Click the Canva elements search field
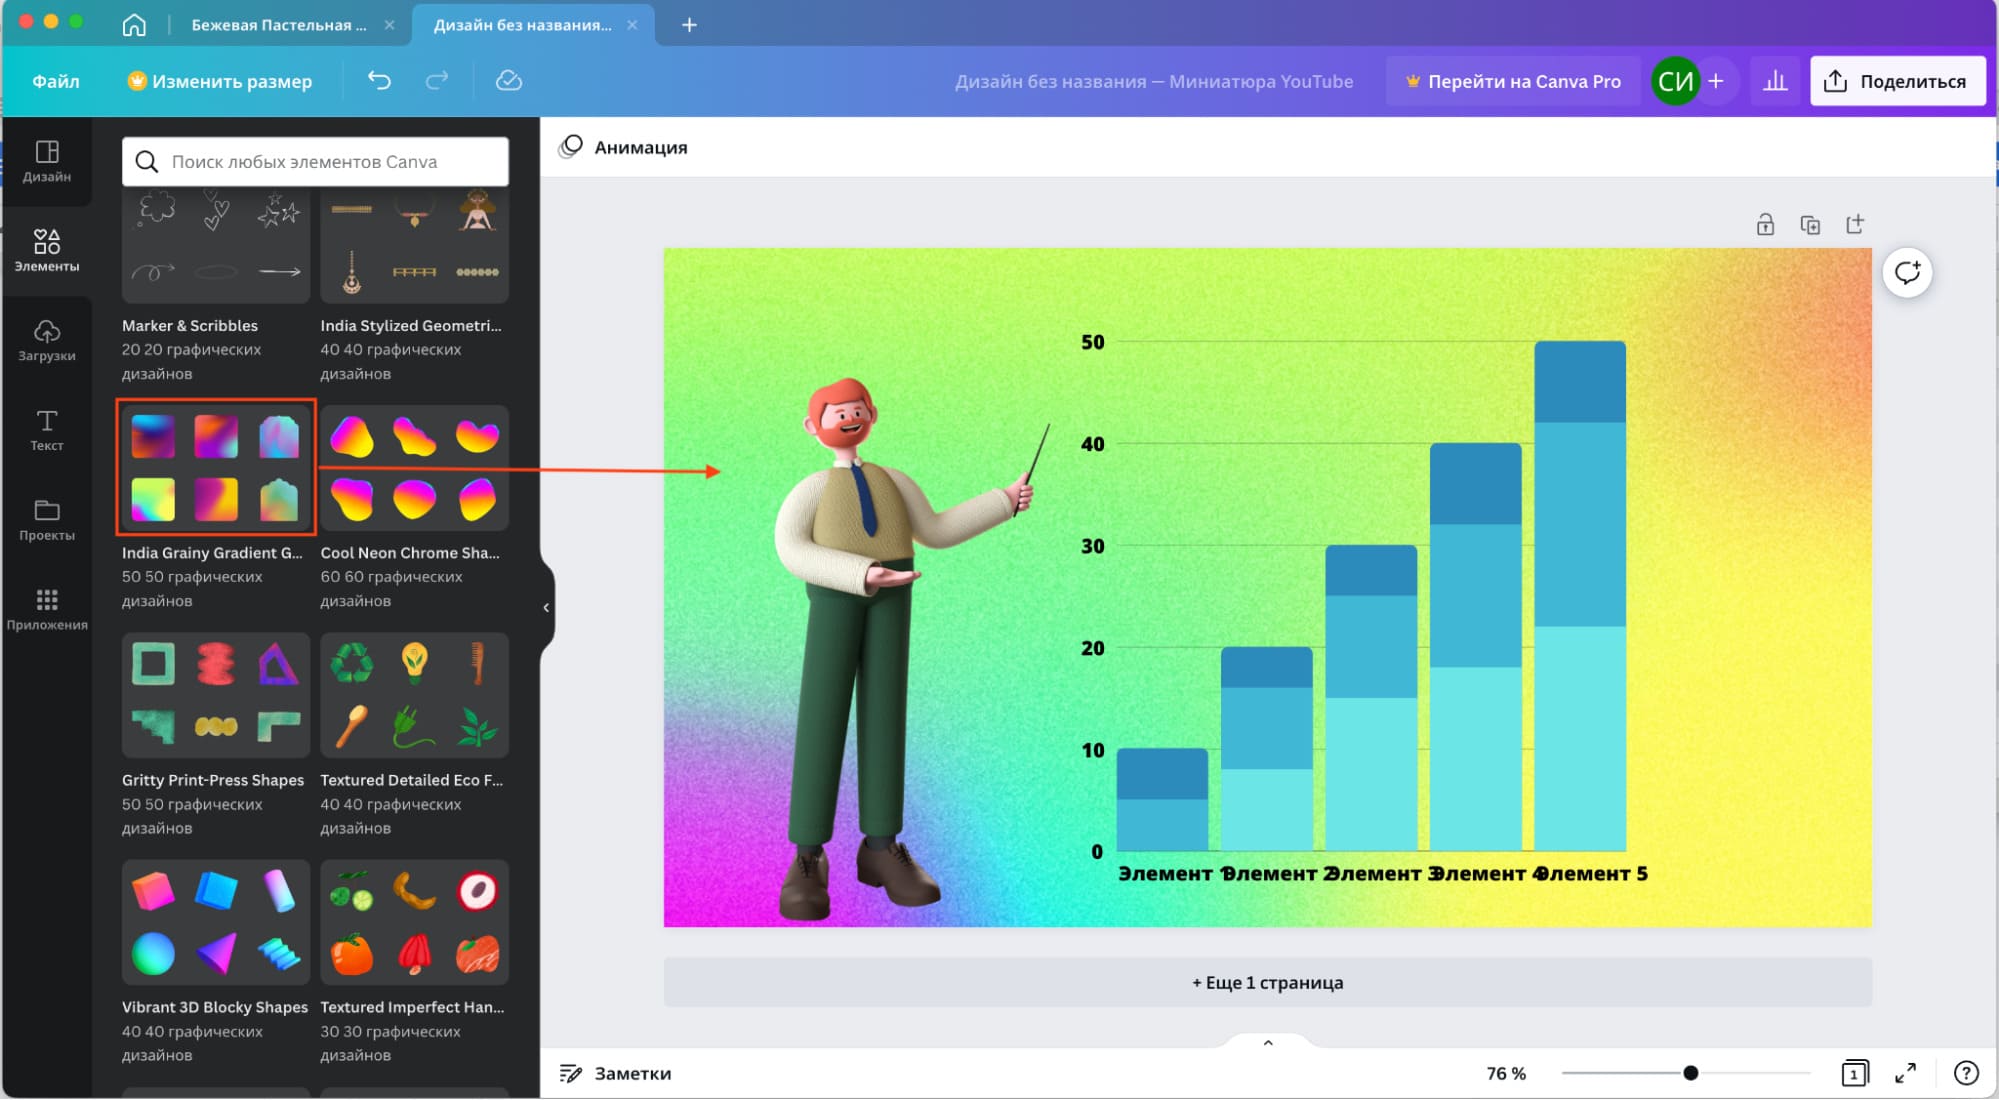 click(315, 161)
